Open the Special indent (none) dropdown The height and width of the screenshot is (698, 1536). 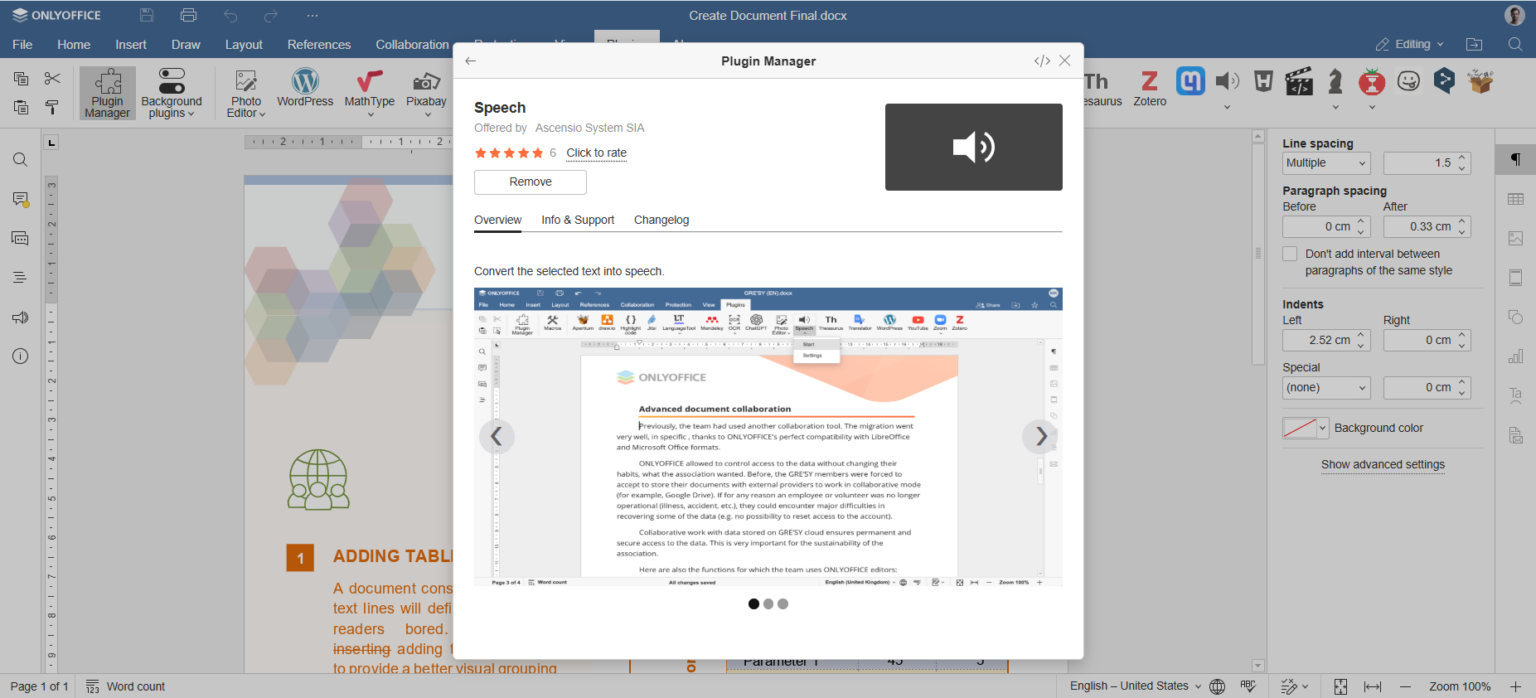coord(1326,387)
